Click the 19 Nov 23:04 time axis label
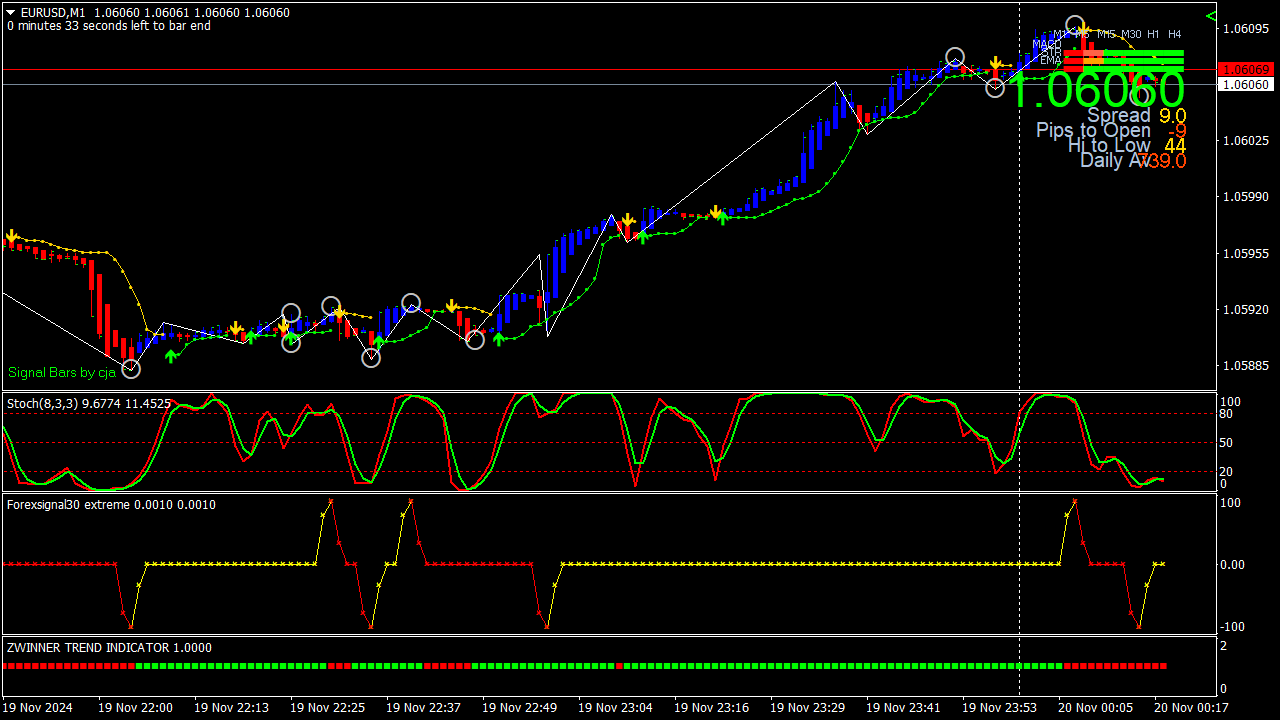 click(x=615, y=708)
